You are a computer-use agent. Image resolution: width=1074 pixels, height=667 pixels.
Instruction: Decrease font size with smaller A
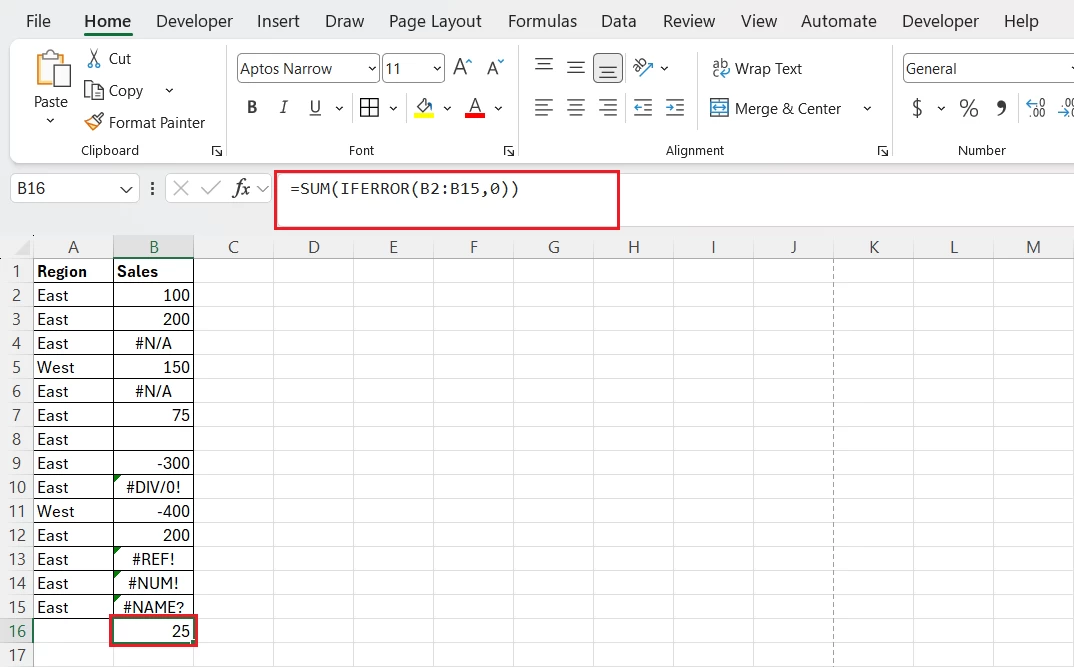(x=495, y=68)
